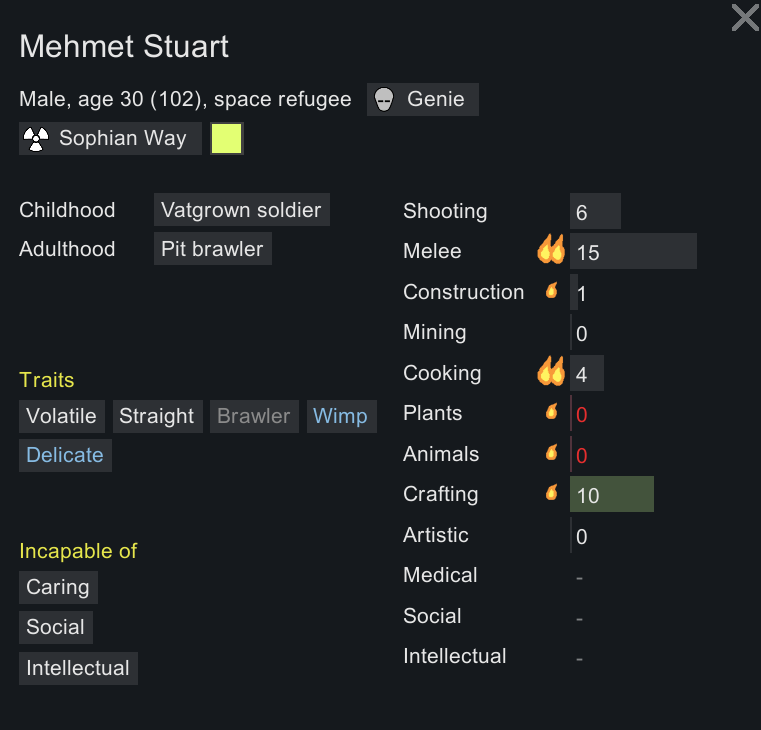Click the Delicate trait tag

tap(65, 455)
